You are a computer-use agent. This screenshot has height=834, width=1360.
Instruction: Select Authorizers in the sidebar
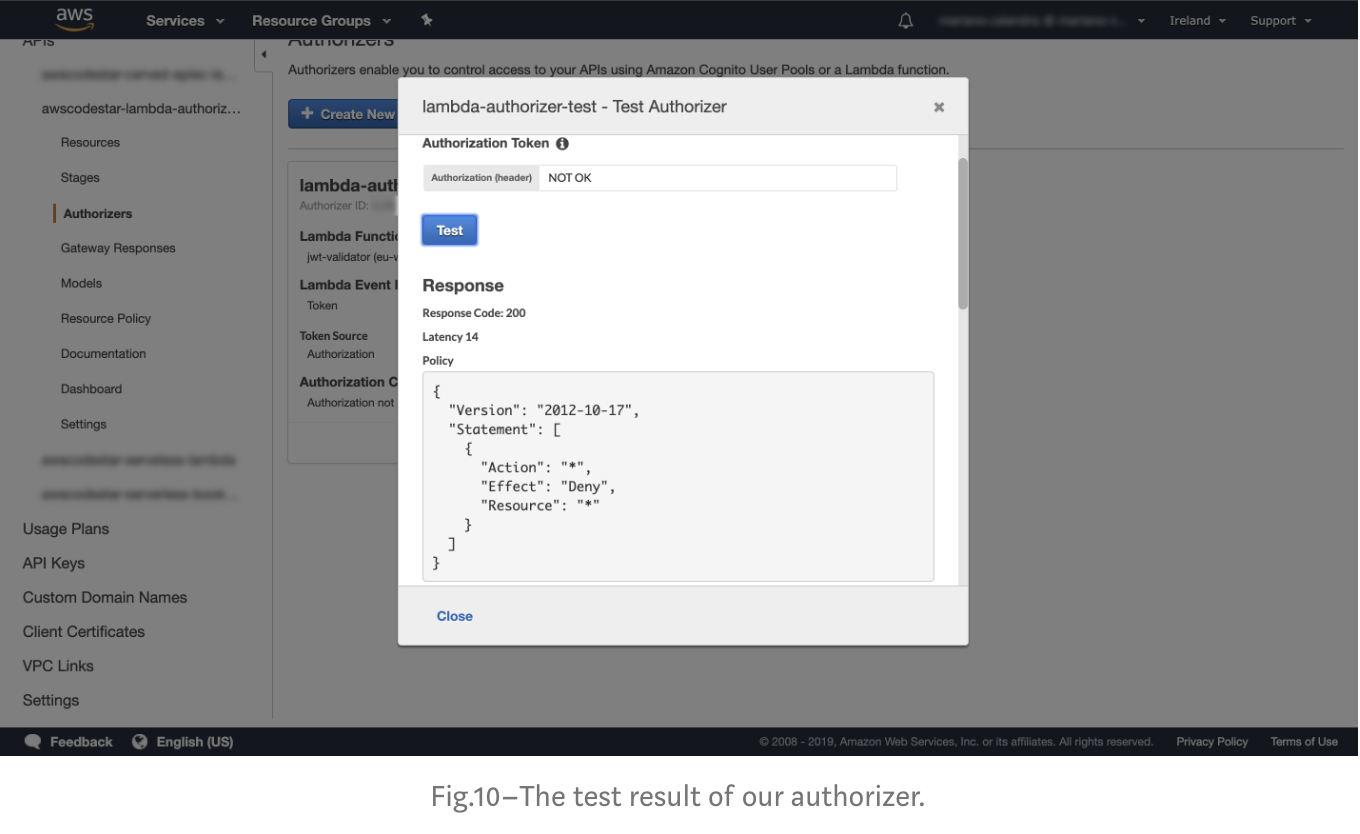coord(97,213)
